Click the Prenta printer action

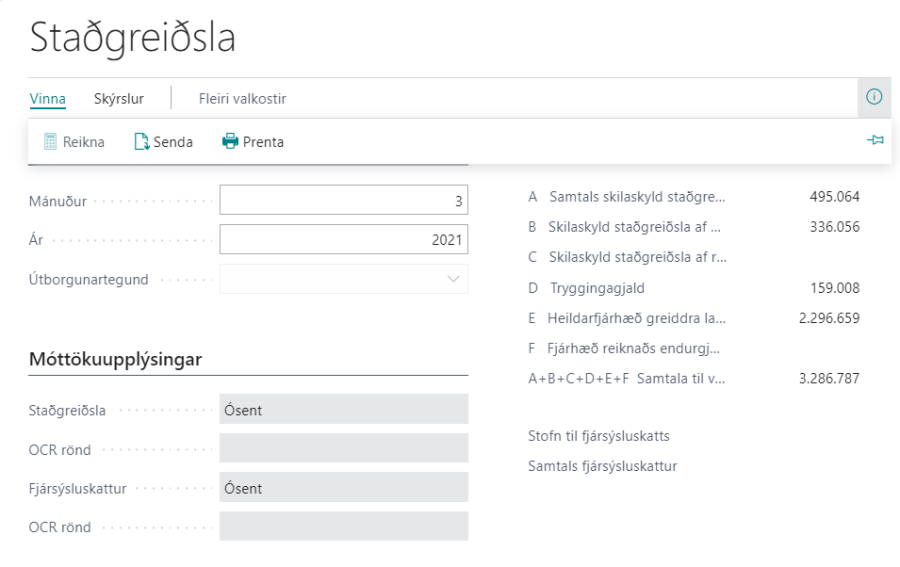pyautogui.click(x=253, y=142)
